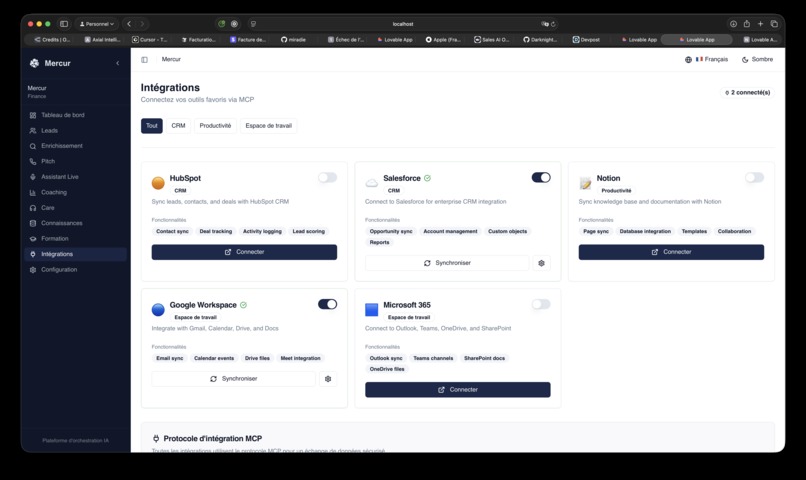Click browser downloads icon
Viewport: 806px width, 480px height.
coord(733,24)
